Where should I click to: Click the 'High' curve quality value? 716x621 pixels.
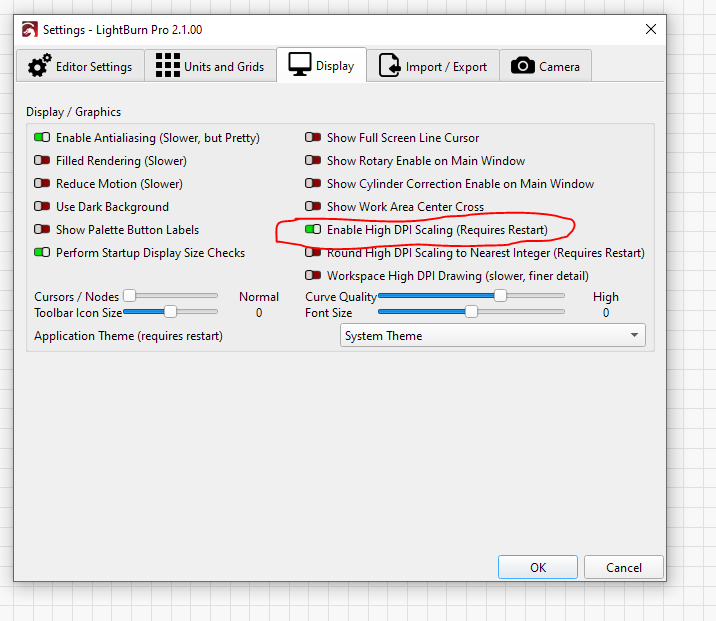(x=605, y=297)
